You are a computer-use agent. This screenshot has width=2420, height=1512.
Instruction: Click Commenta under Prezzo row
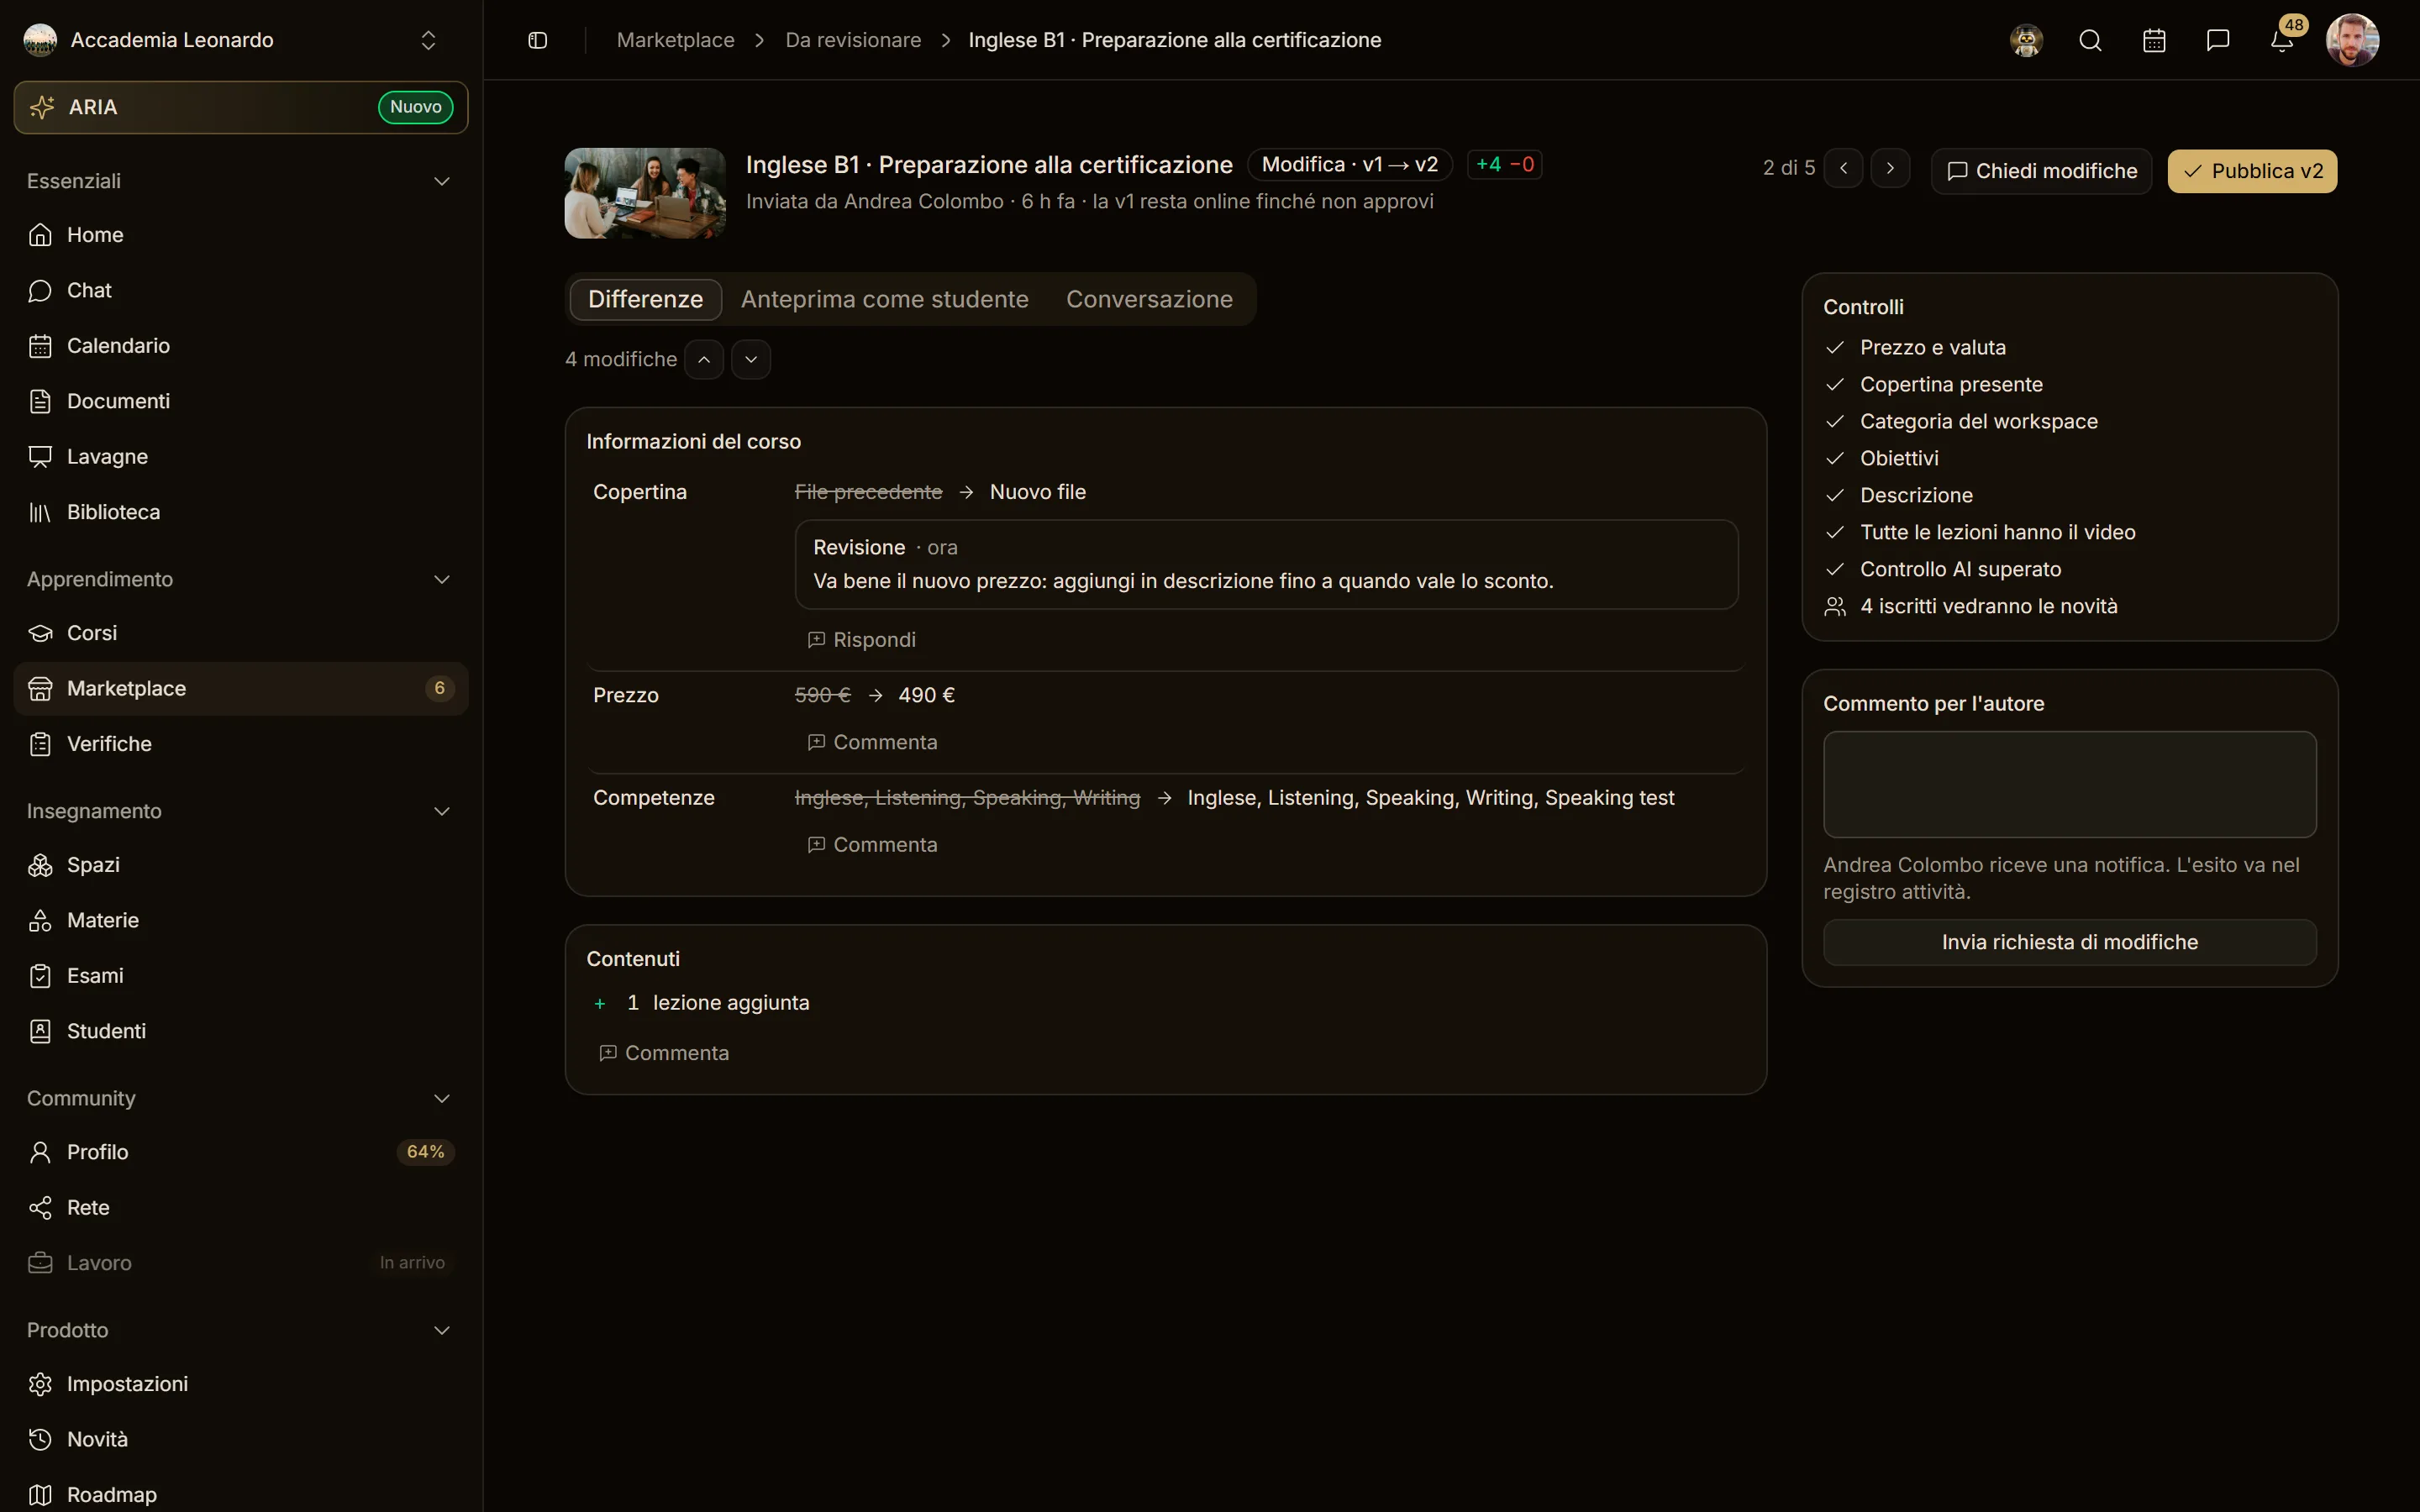(872, 742)
